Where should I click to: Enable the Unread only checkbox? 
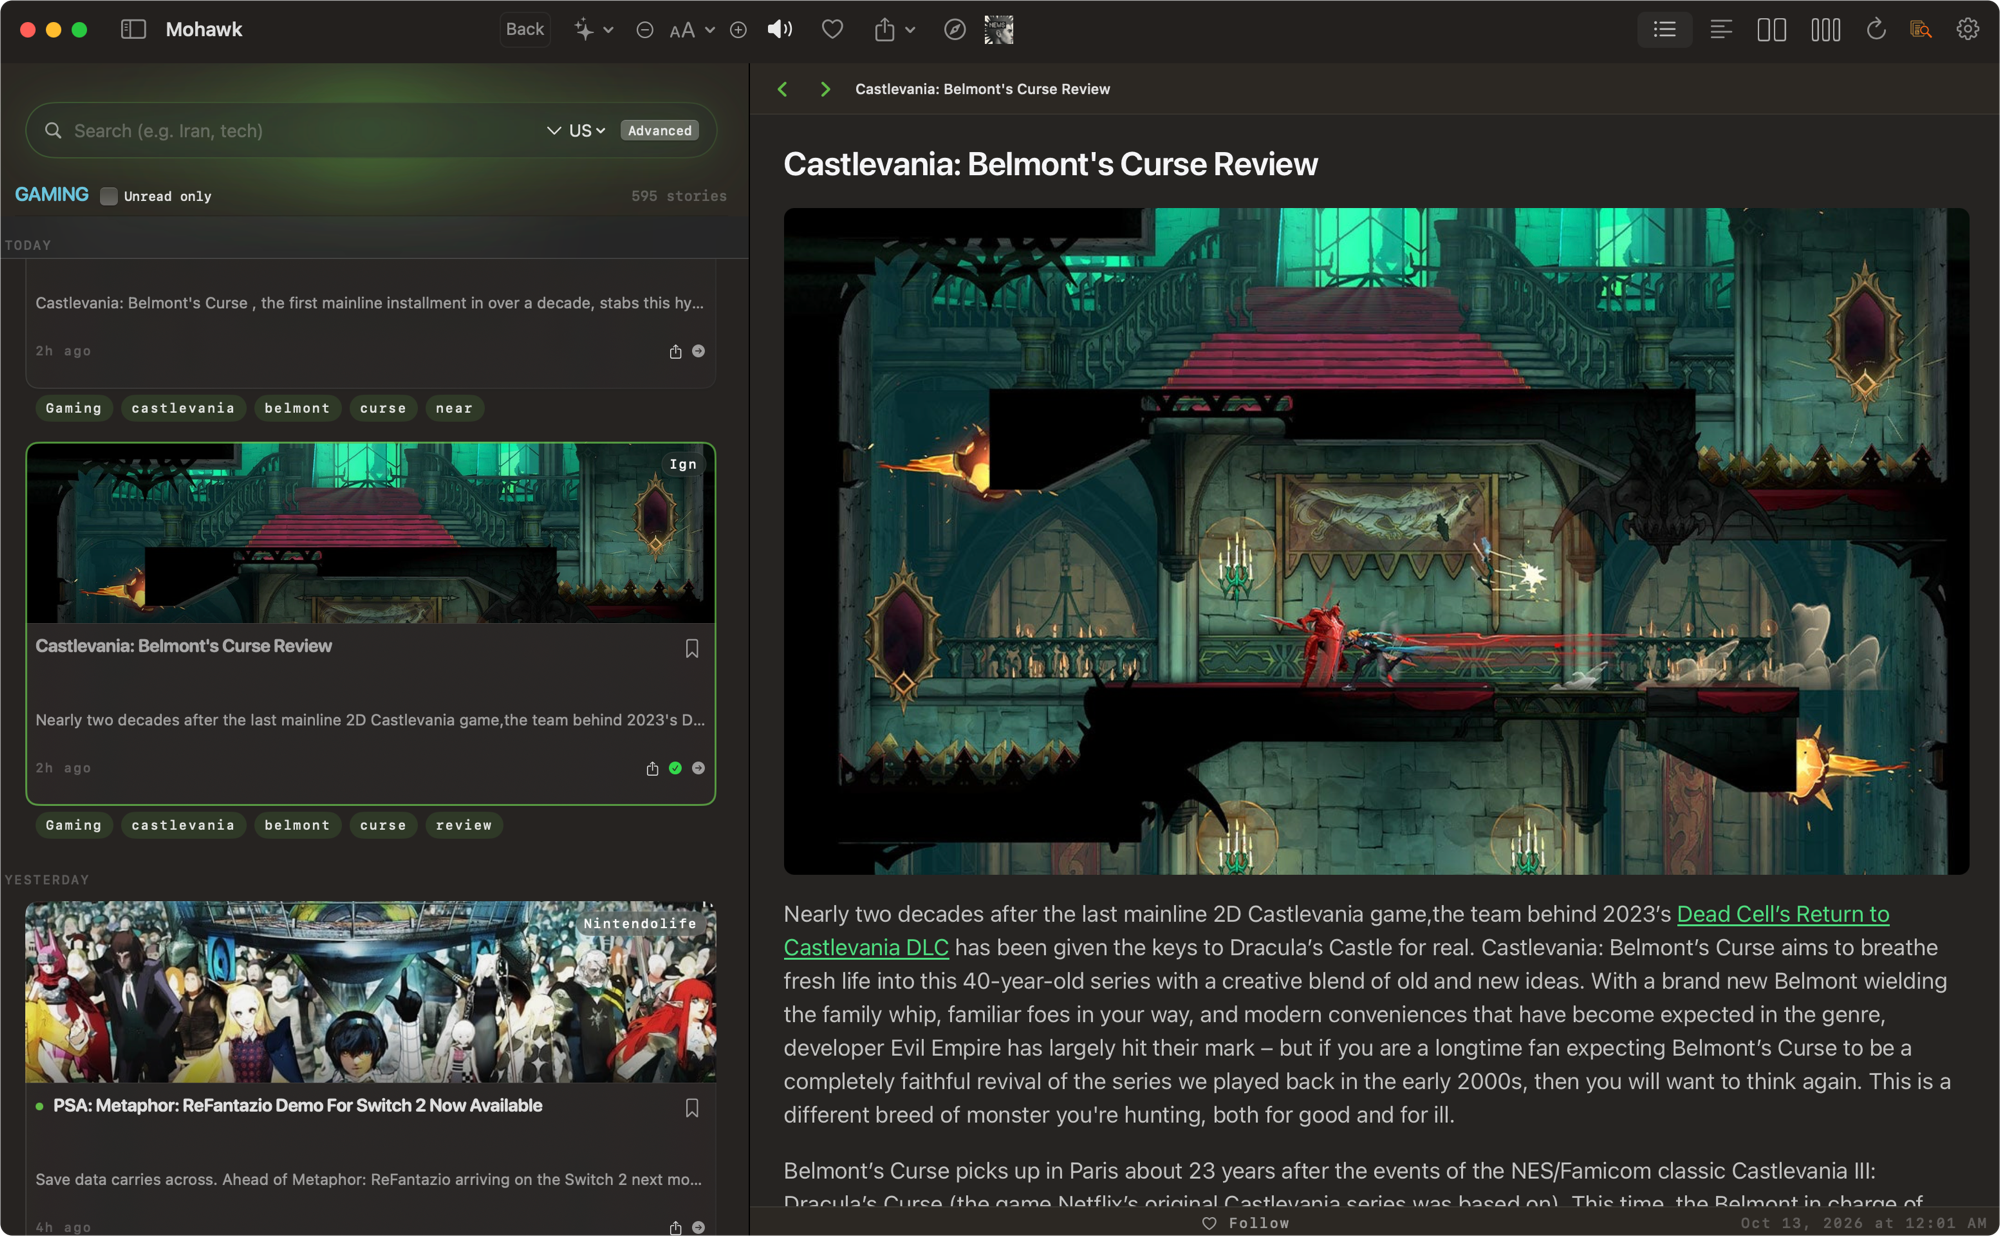coord(109,196)
